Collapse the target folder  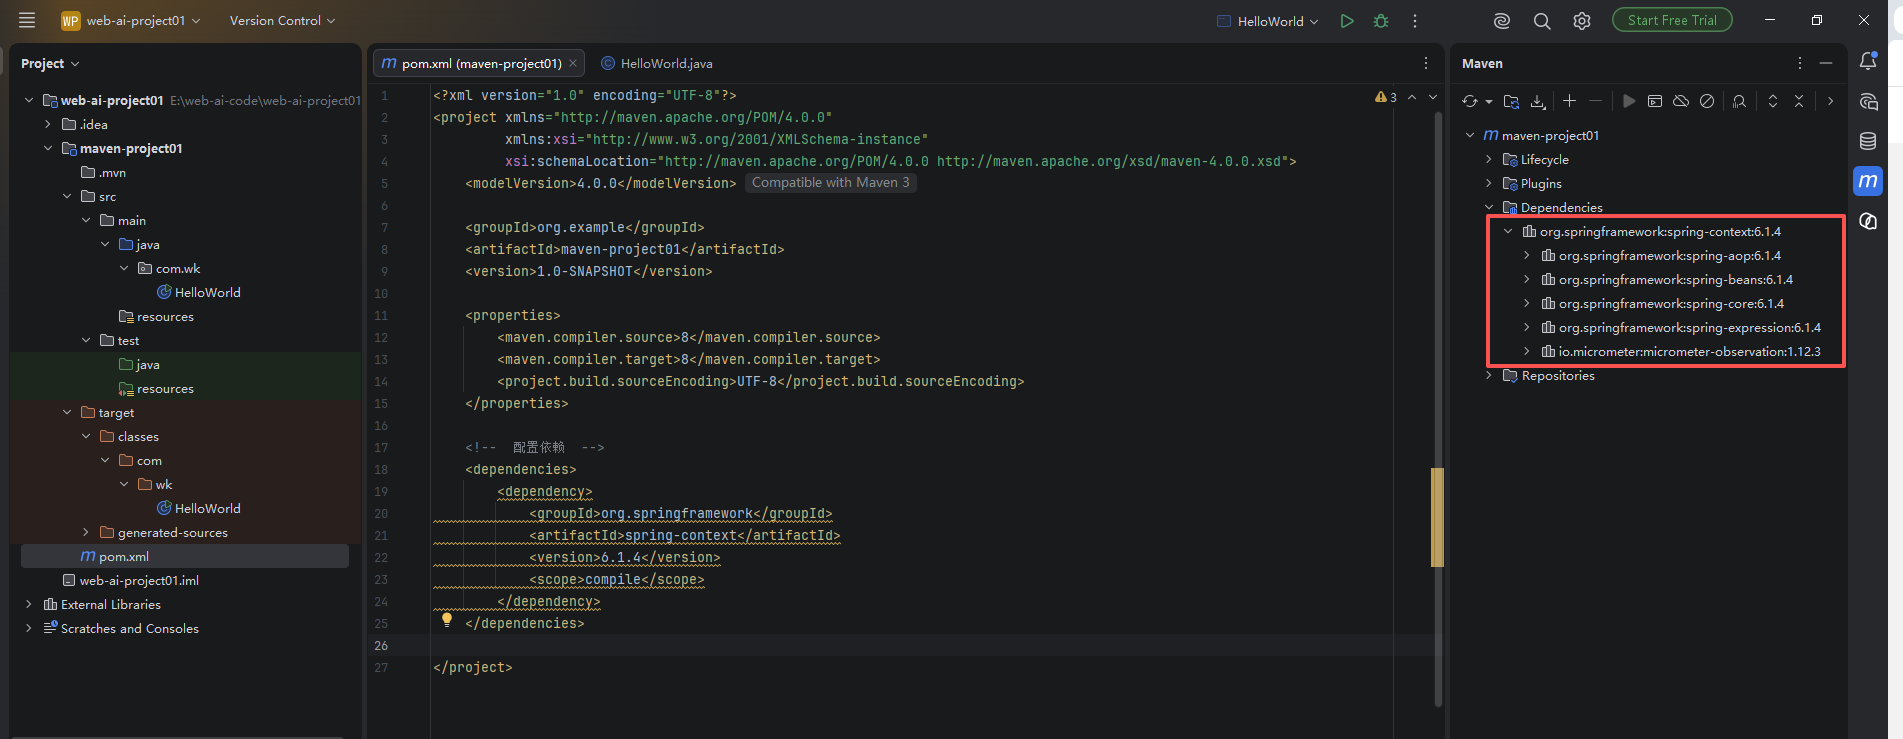point(67,412)
